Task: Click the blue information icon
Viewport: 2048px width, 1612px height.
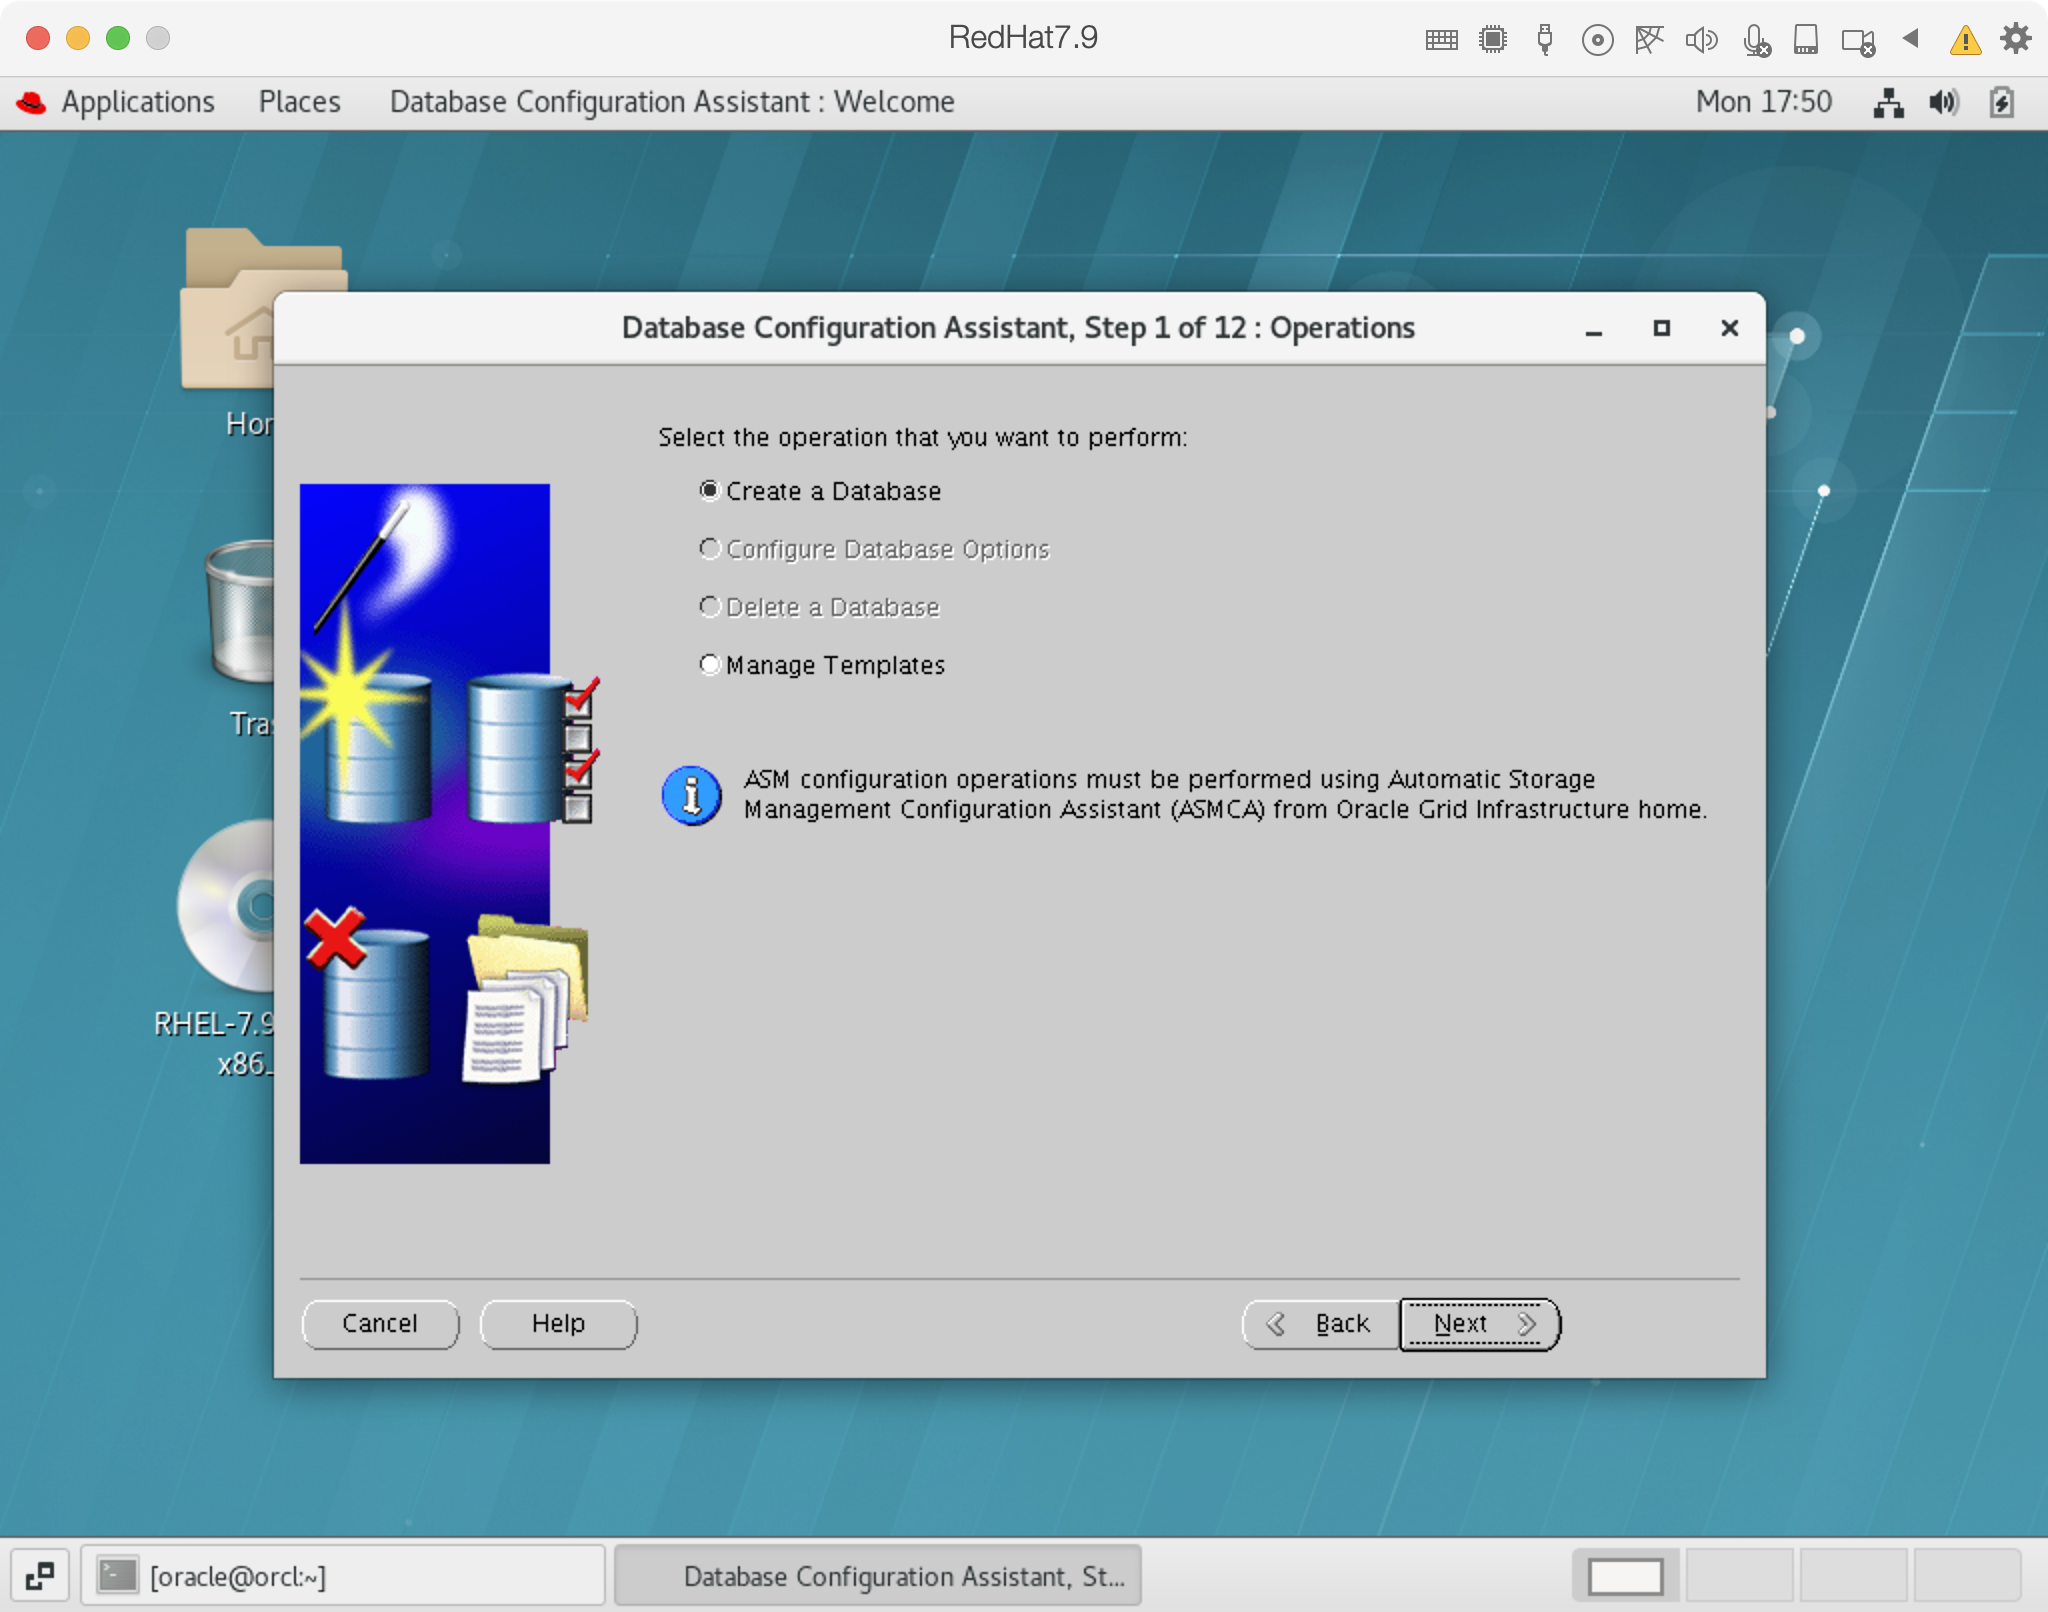Action: (691, 796)
